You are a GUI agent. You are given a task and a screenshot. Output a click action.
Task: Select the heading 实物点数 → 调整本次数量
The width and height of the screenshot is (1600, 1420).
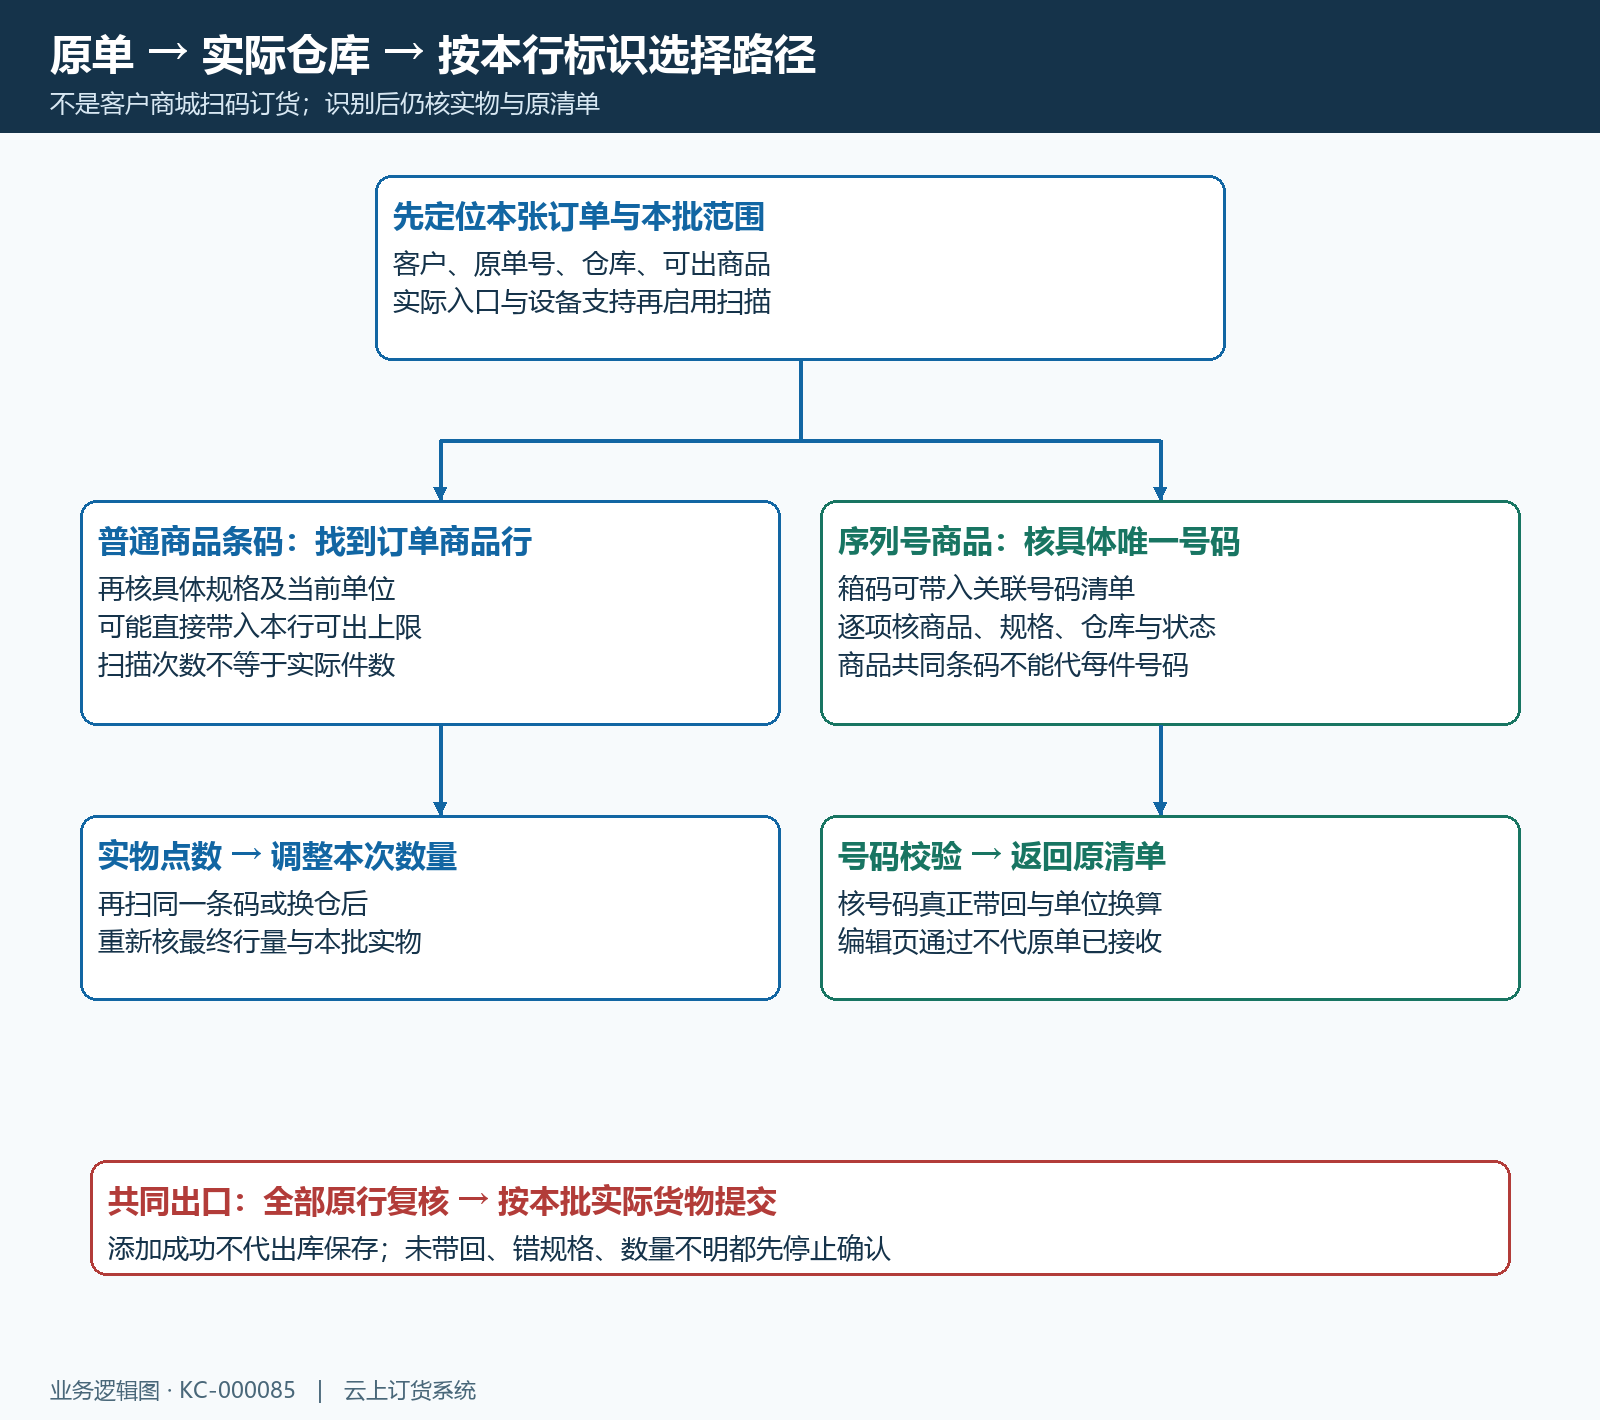(x=277, y=857)
